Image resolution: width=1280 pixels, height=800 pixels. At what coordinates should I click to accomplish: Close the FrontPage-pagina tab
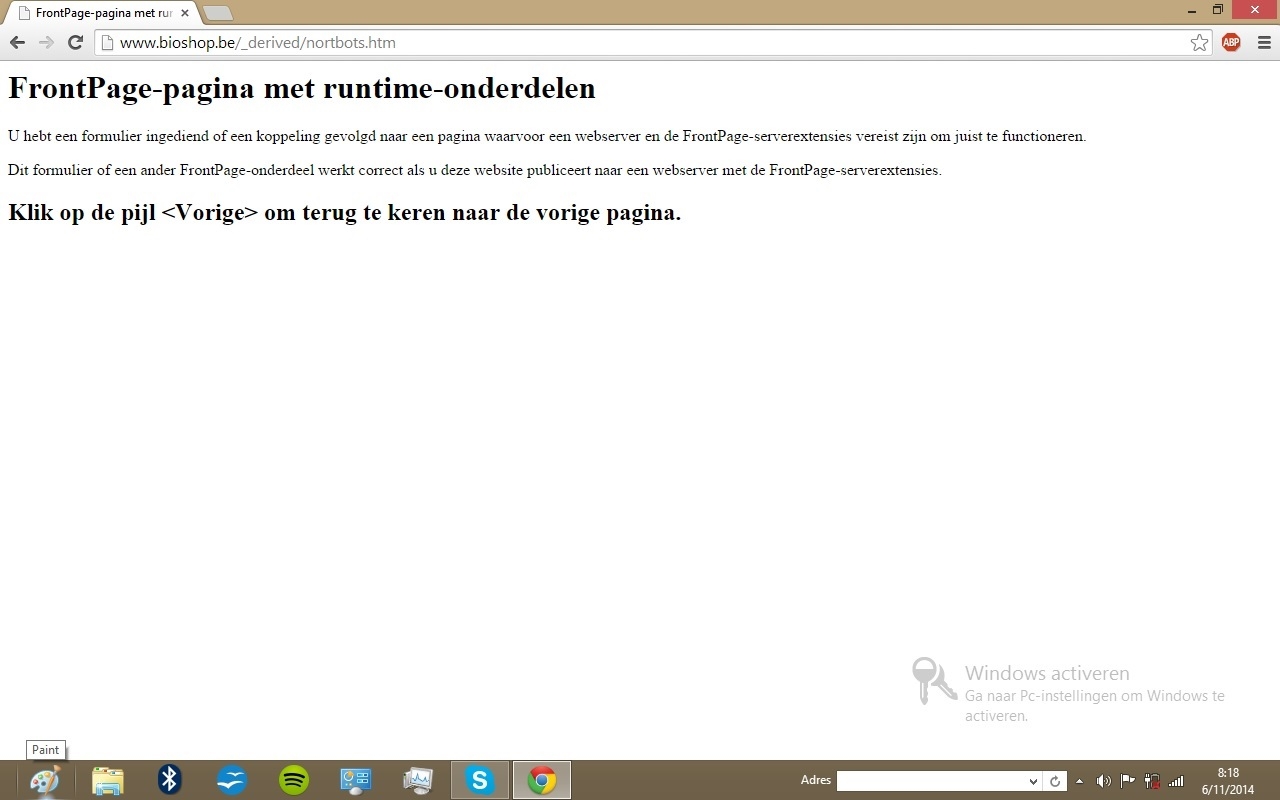click(x=185, y=13)
